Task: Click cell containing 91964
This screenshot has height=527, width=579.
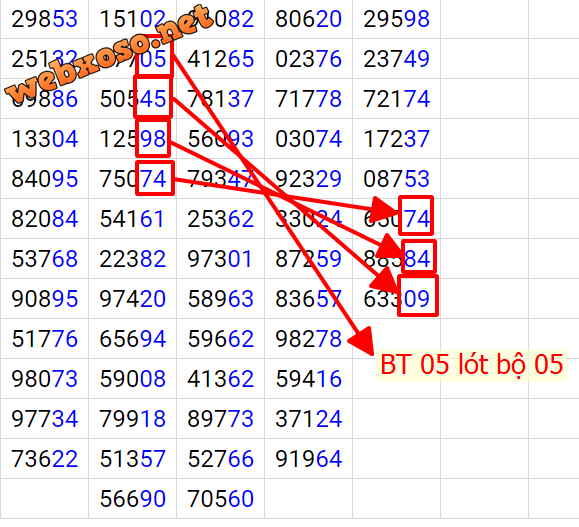Action: point(308,459)
